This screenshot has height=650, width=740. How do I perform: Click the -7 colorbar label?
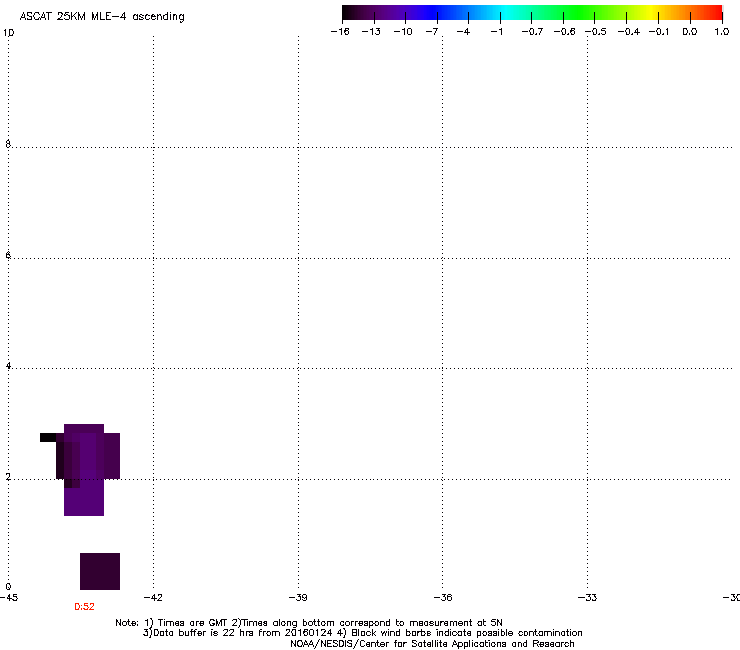(432, 32)
